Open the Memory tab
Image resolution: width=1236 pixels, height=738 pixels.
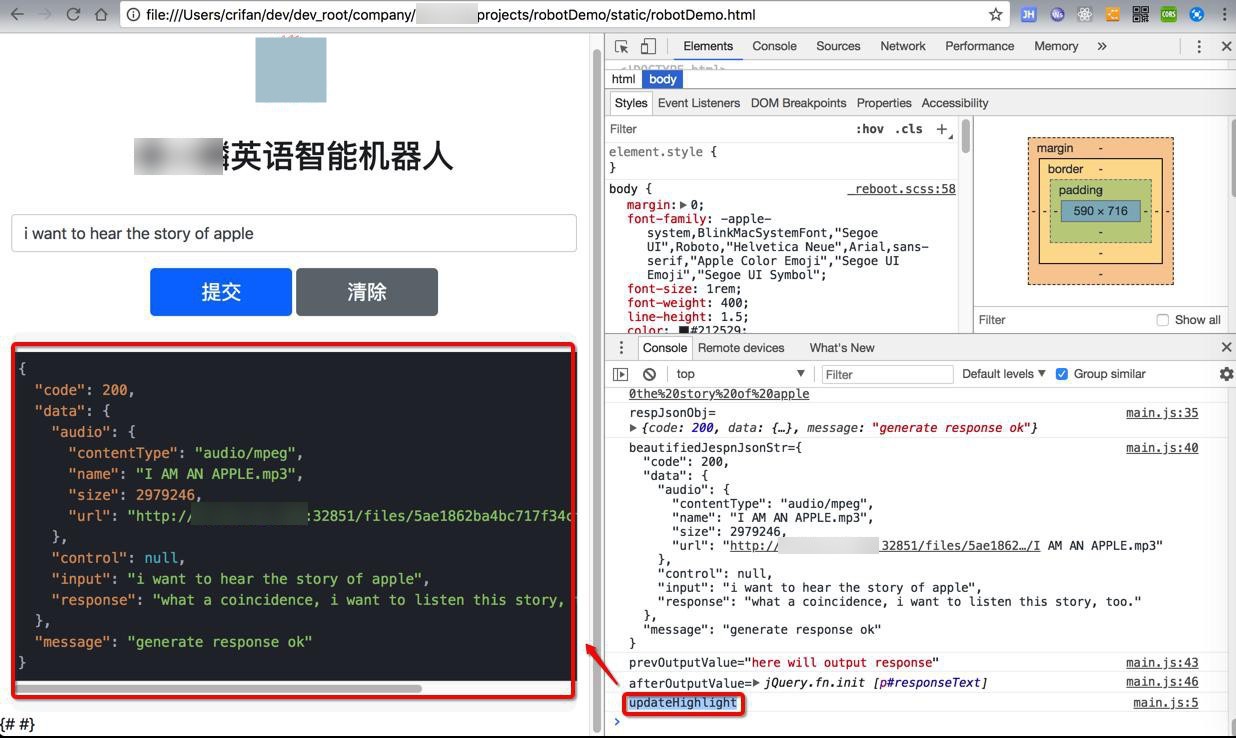tap(1056, 46)
